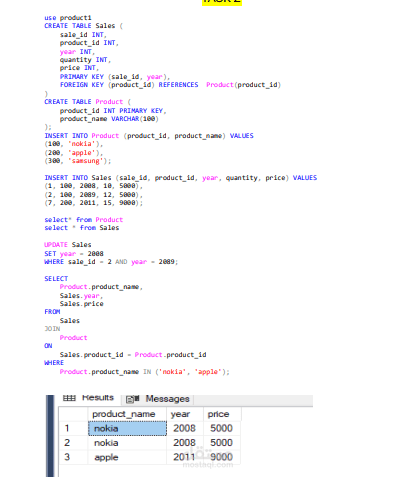
Task: Click the JOIN keyword
Action: tap(52, 329)
